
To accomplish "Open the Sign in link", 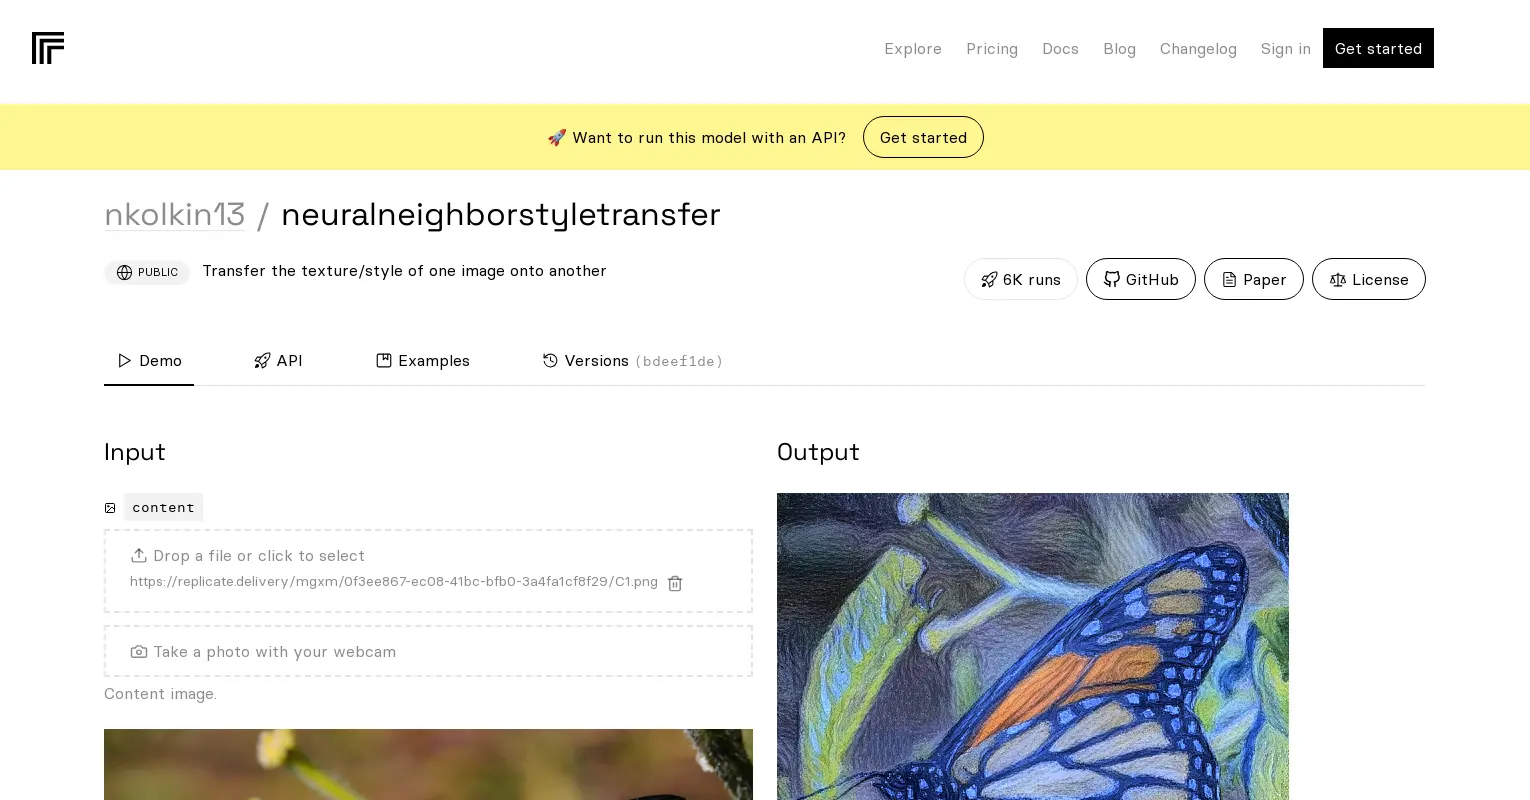I will pyautogui.click(x=1285, y=49).
